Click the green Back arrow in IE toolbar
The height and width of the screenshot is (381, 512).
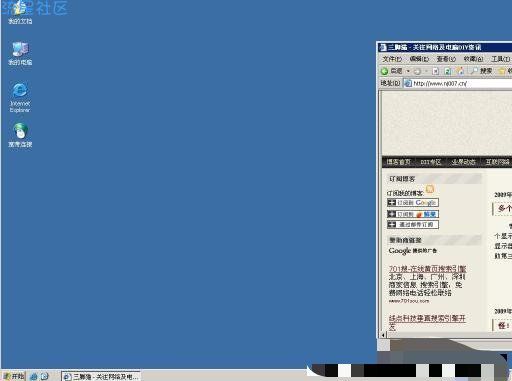coord(384,71)
